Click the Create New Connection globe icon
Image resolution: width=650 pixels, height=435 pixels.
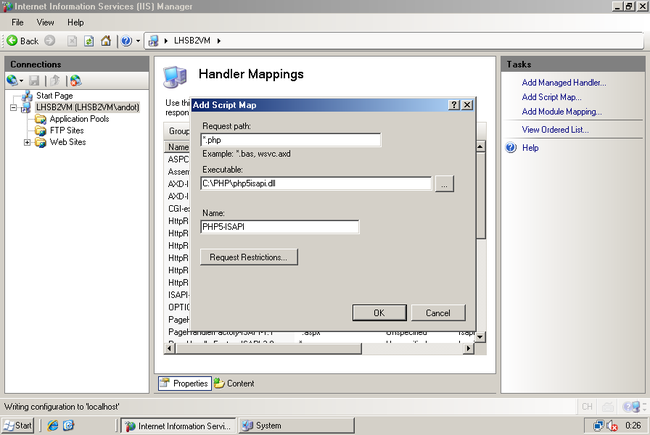(12, 80)
